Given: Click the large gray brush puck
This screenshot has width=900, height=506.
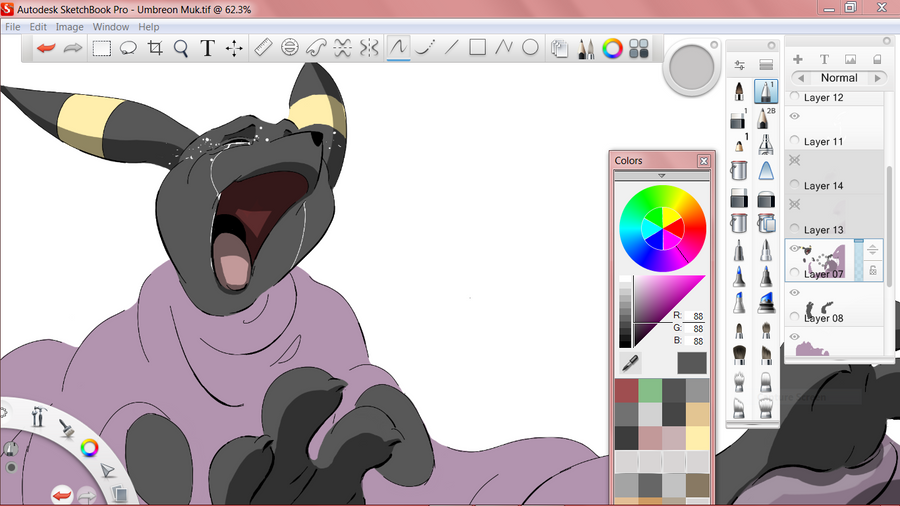Looking at the screenshot, I should click(692, 67).
